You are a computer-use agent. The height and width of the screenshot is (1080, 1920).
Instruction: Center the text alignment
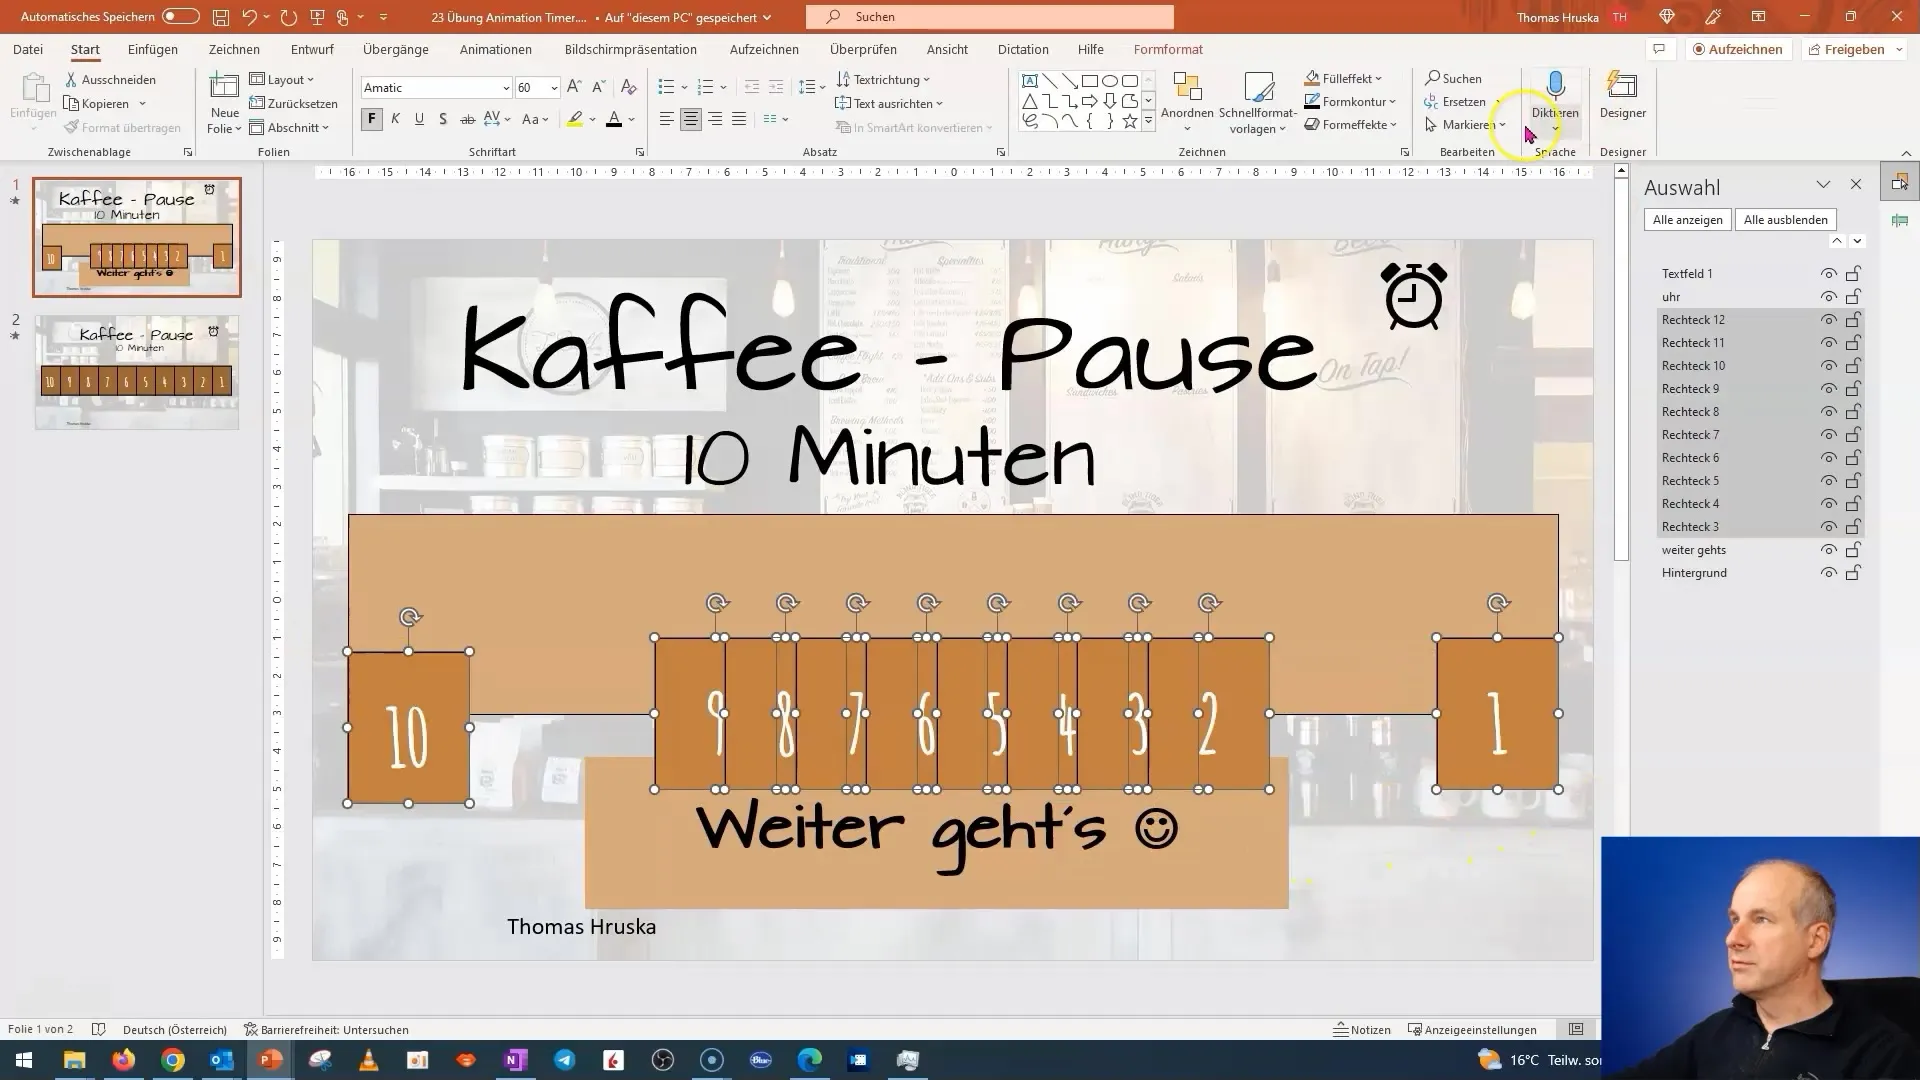pyautogui.click(x=691, y=119)
